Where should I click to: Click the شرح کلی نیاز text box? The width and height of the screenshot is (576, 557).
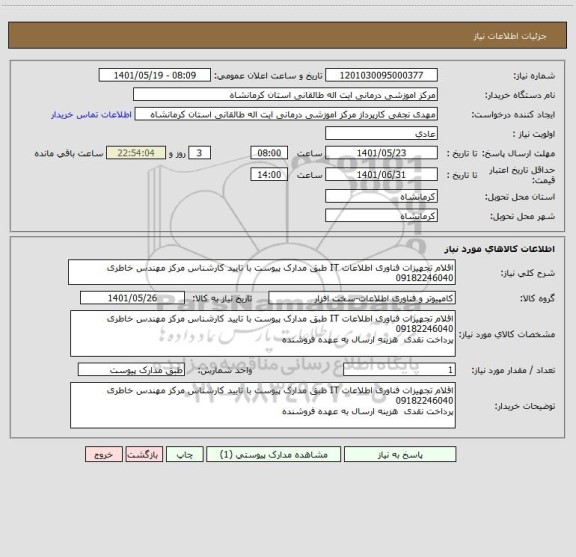(262, 272)
